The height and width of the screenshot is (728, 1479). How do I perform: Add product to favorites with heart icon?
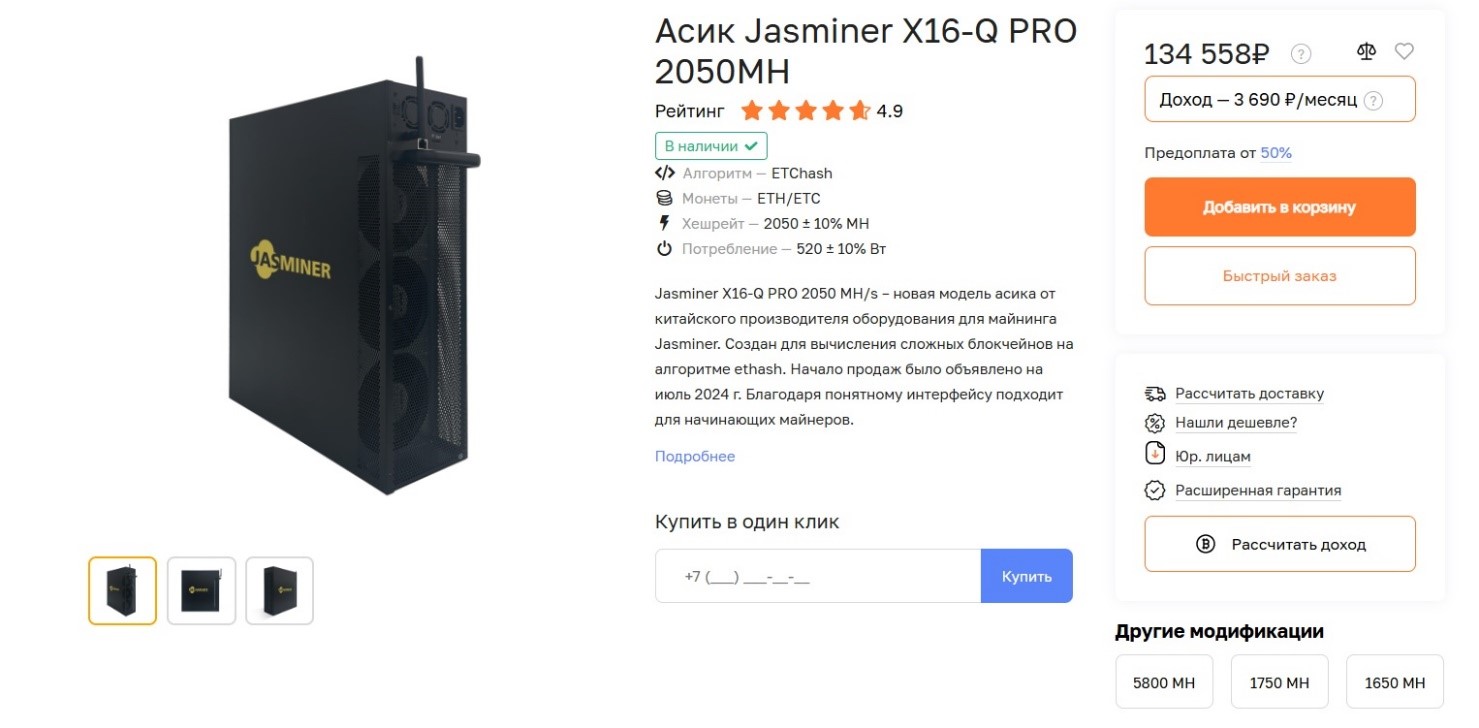tap(1404, 52)
